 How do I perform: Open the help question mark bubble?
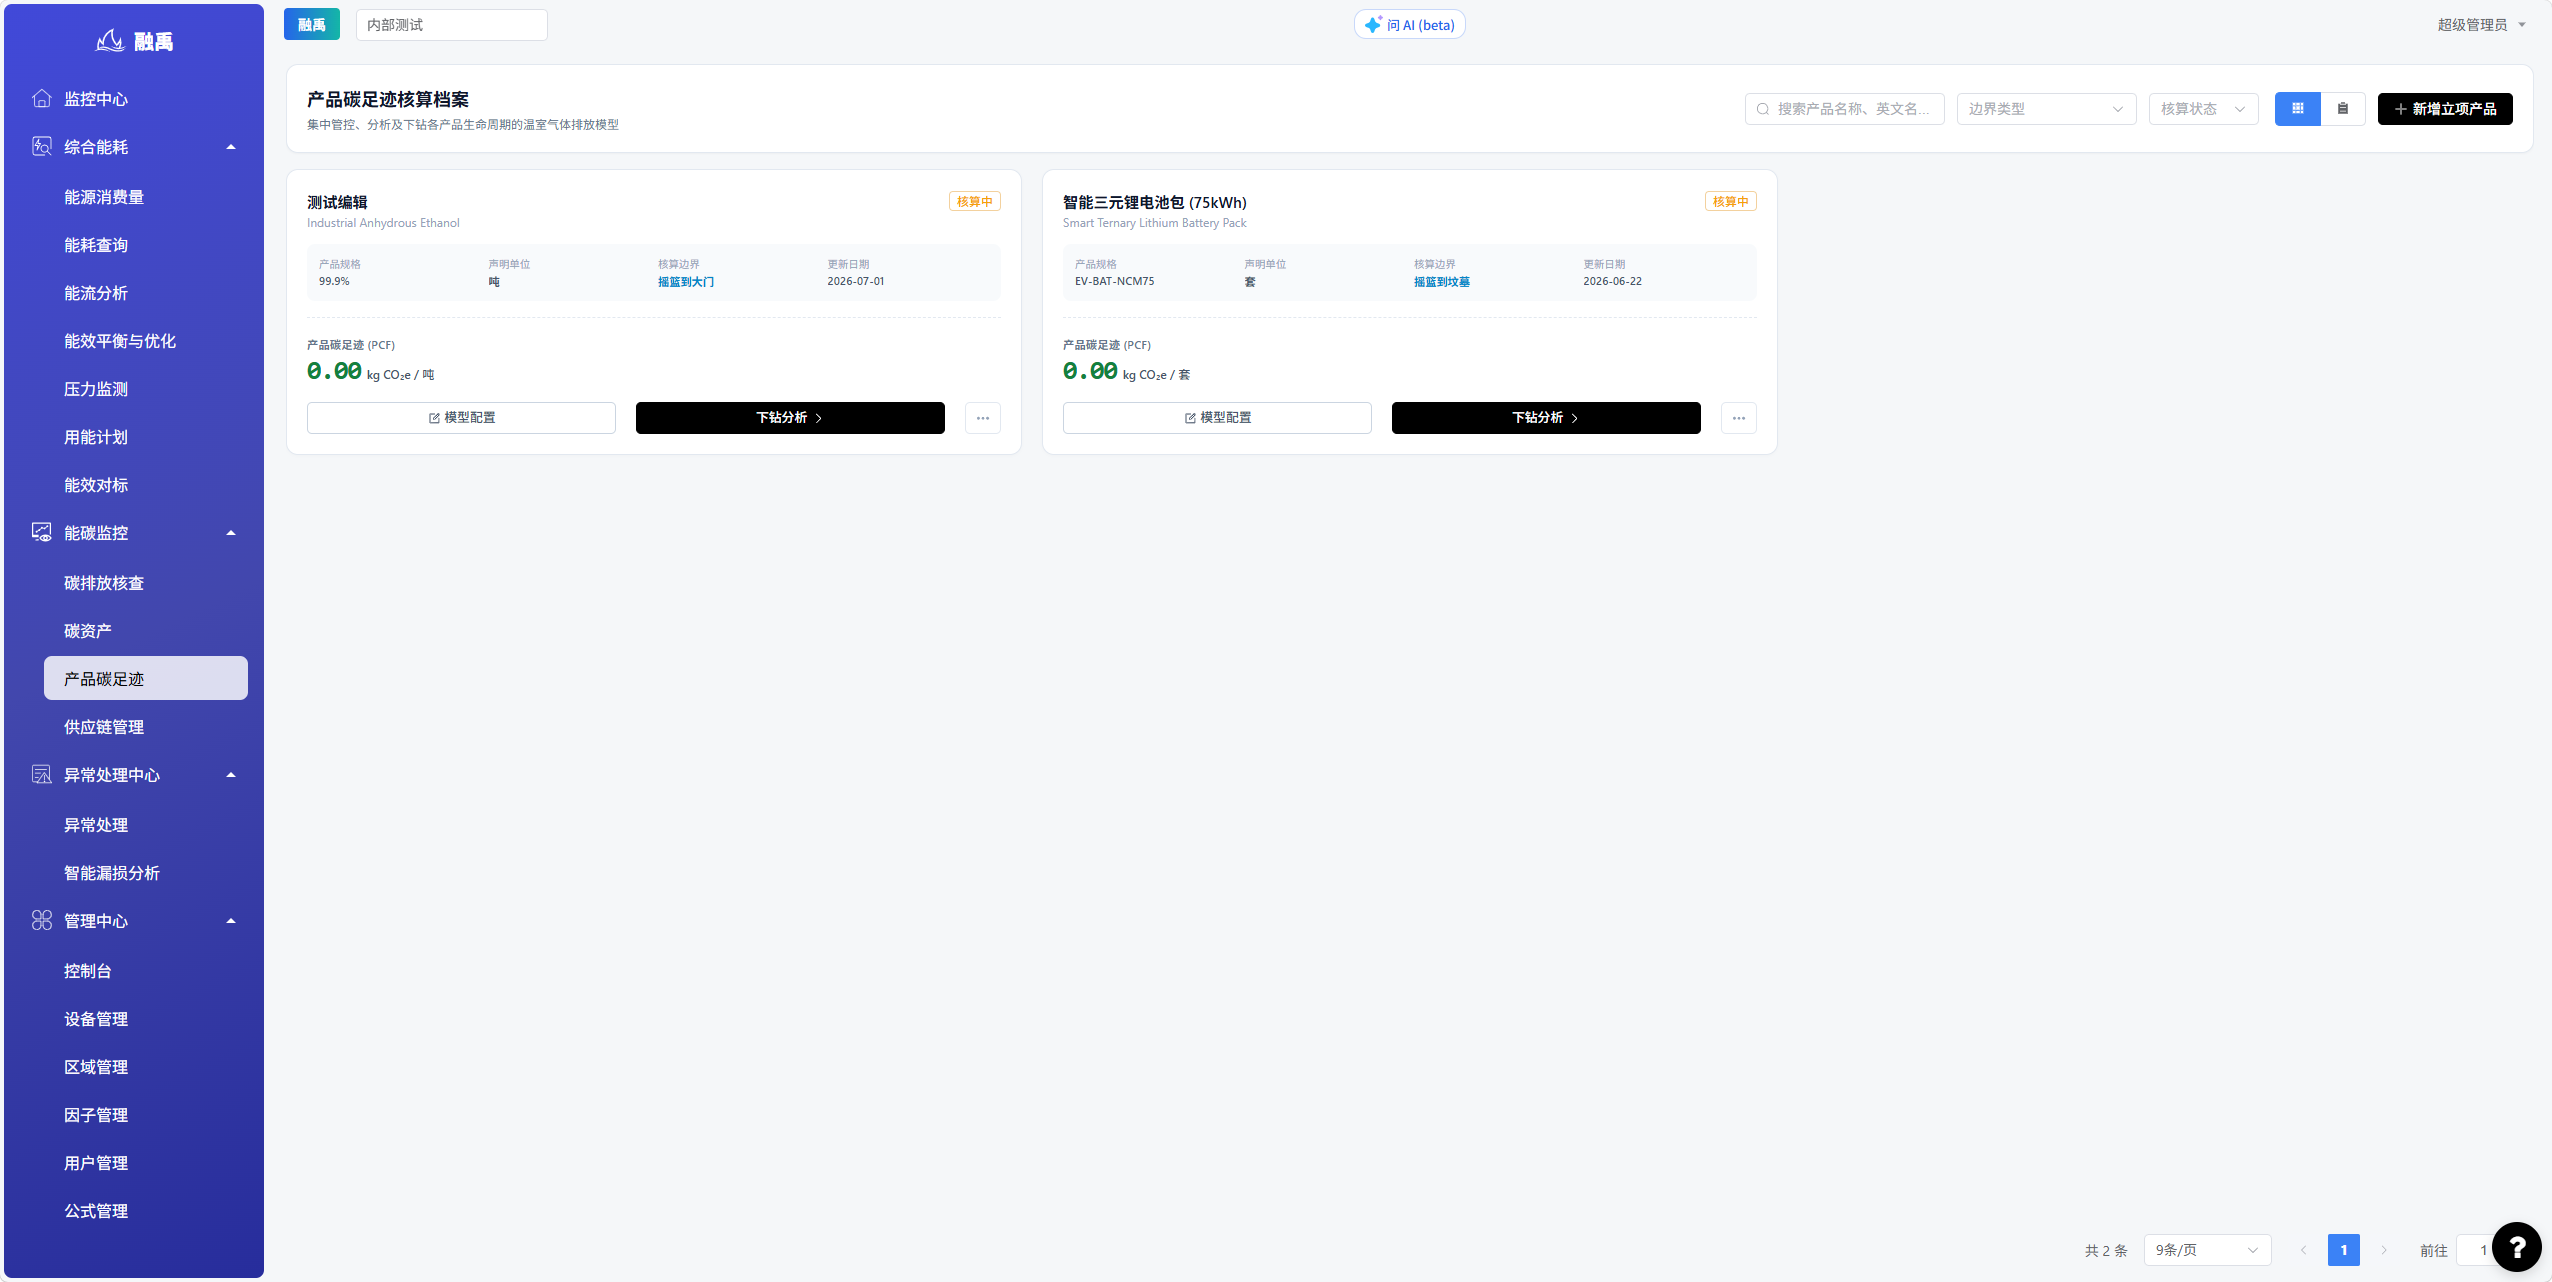(x=2516, y=1247)
